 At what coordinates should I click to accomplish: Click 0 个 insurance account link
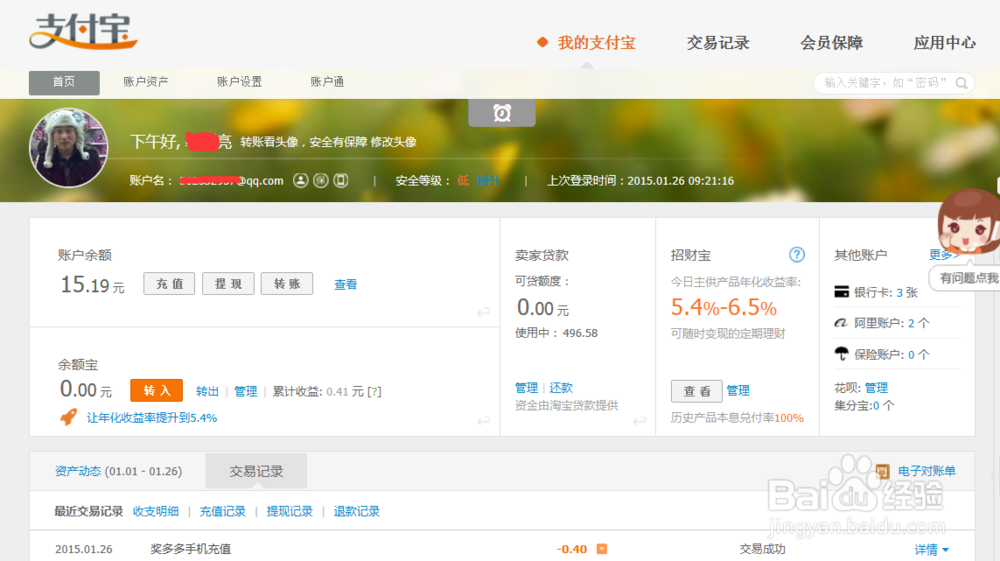918,354
